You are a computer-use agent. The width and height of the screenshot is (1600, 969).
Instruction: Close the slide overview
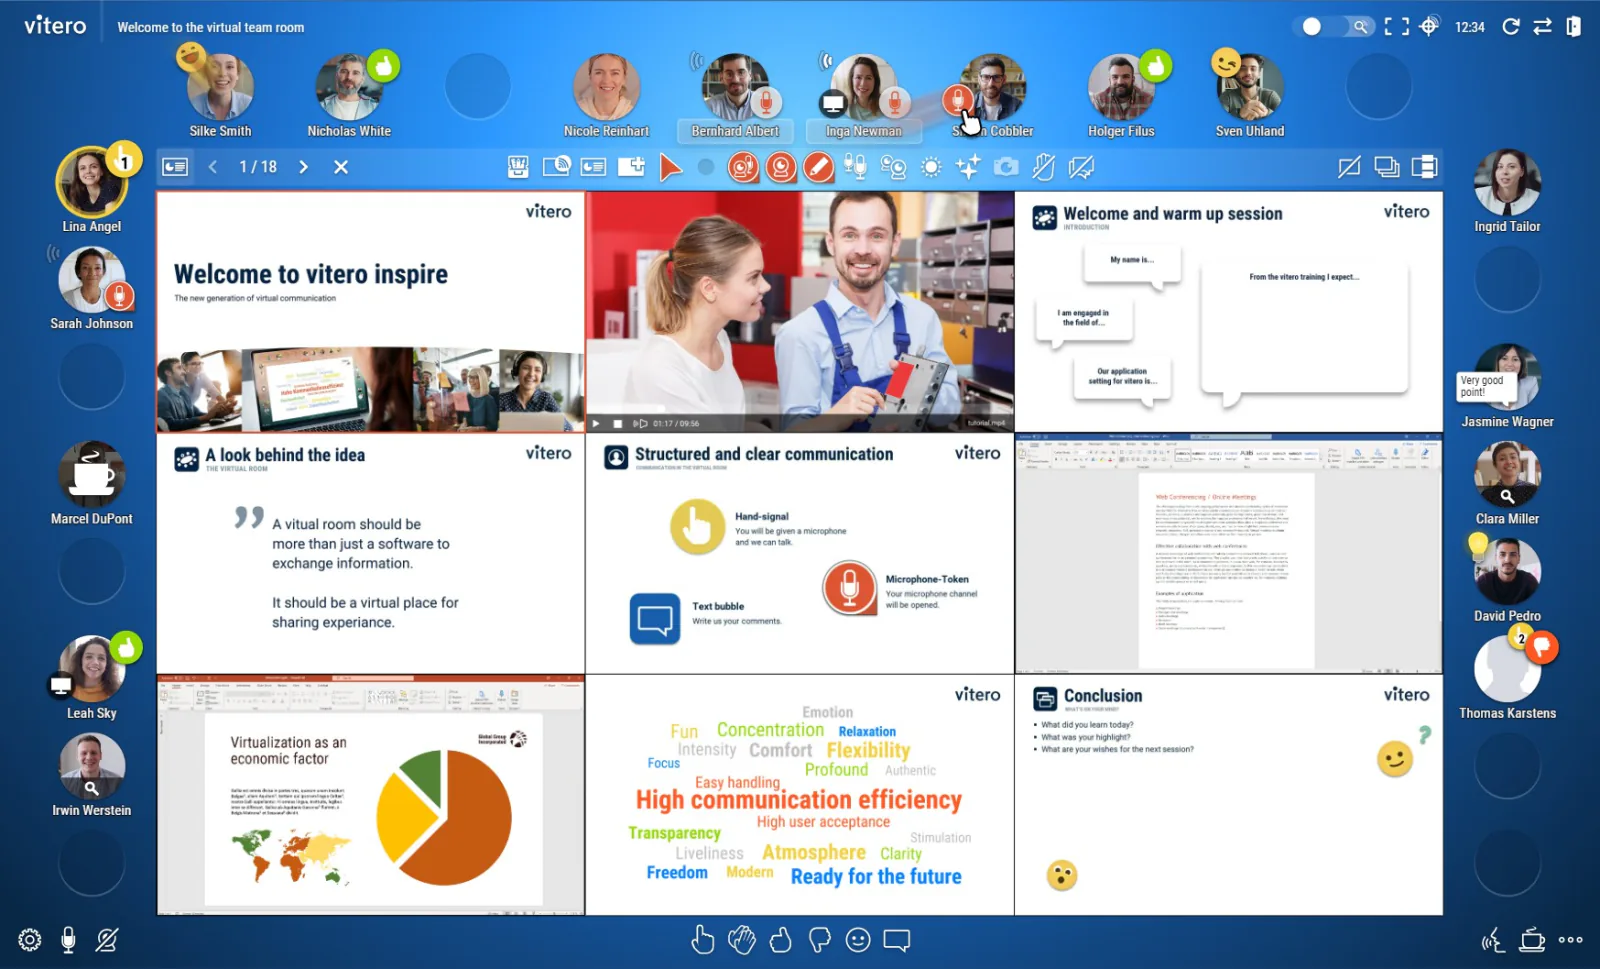click(341, 167)
